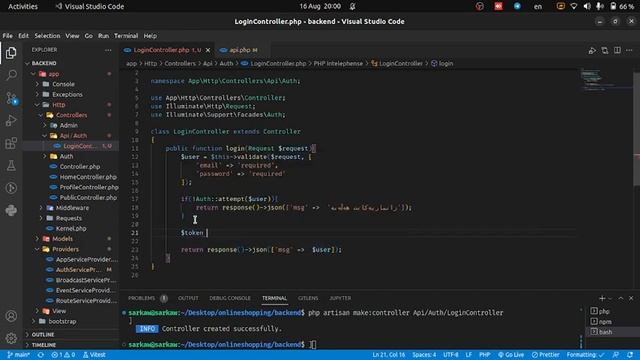This screenshot has width=640, height=360.
Task: Open the Help menu
Action: click(150, 36)
